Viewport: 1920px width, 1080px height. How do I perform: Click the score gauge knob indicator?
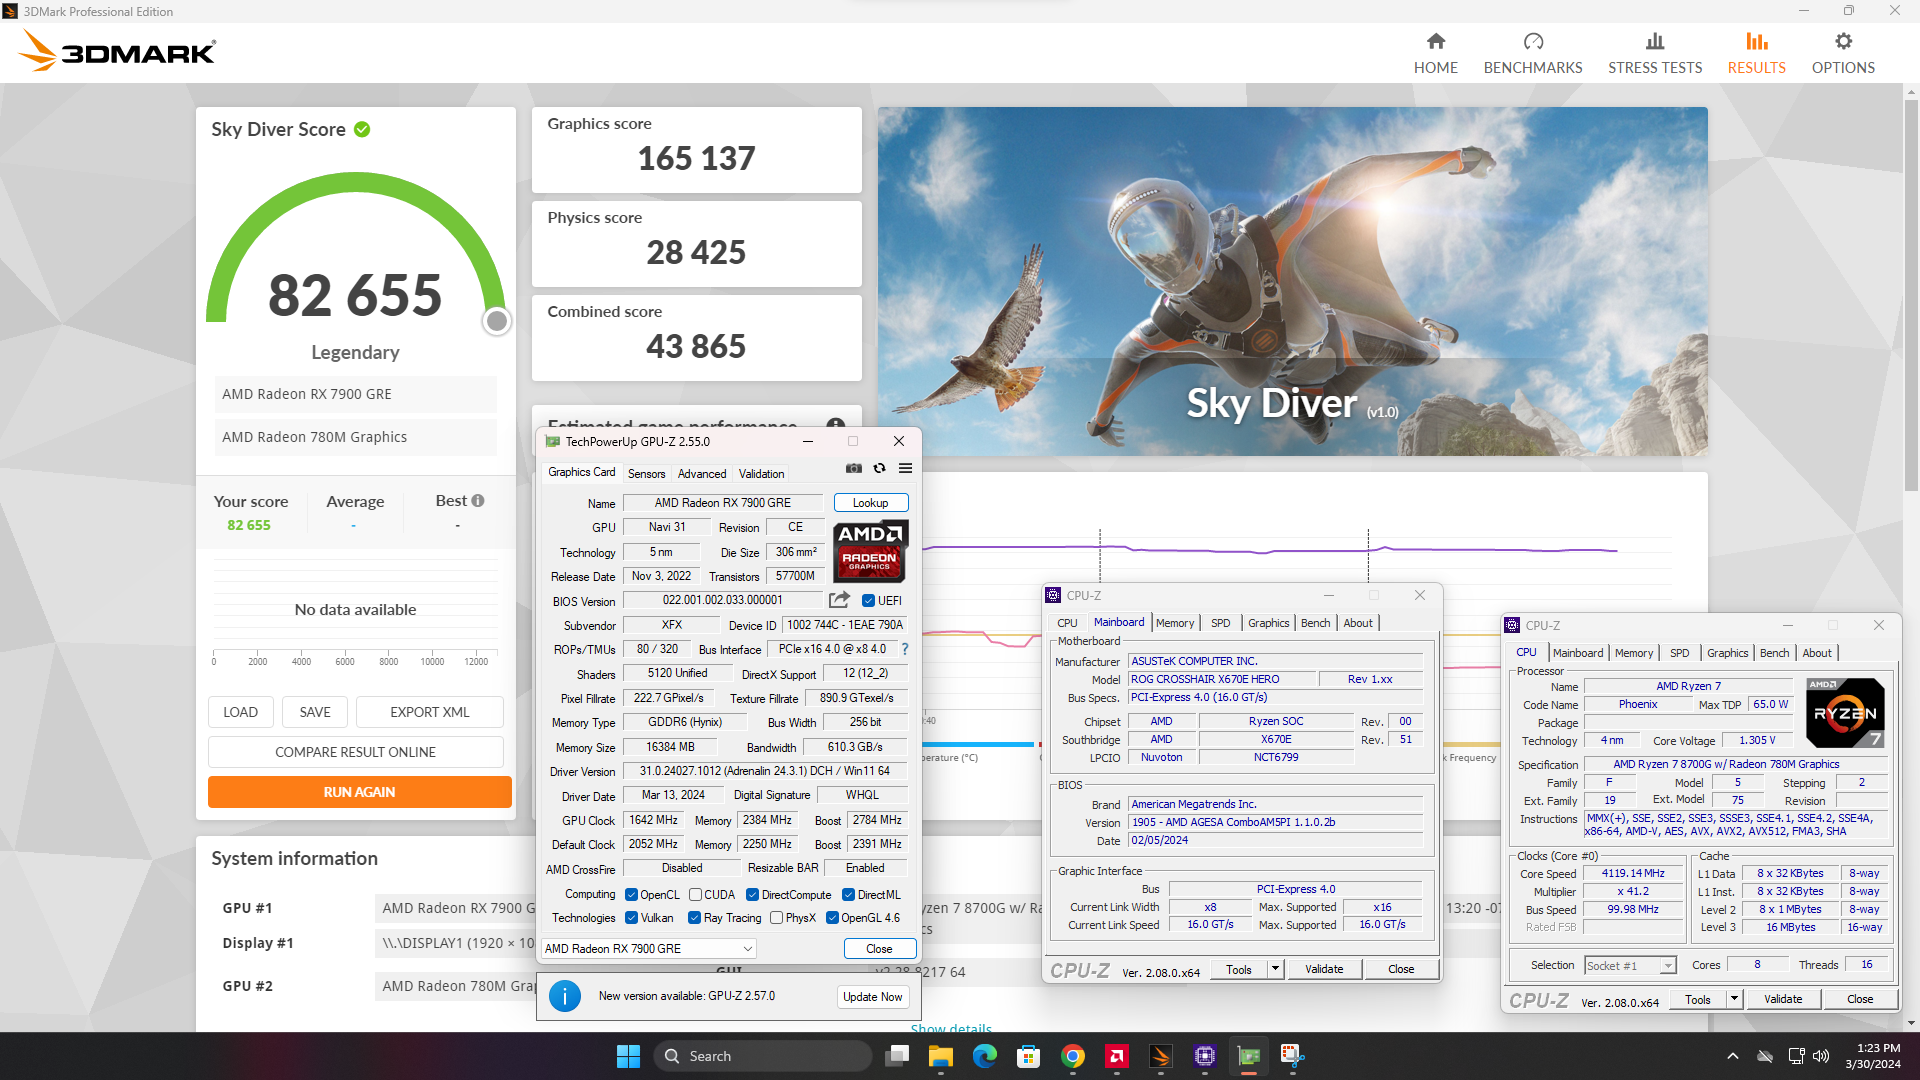coord(496,321)
